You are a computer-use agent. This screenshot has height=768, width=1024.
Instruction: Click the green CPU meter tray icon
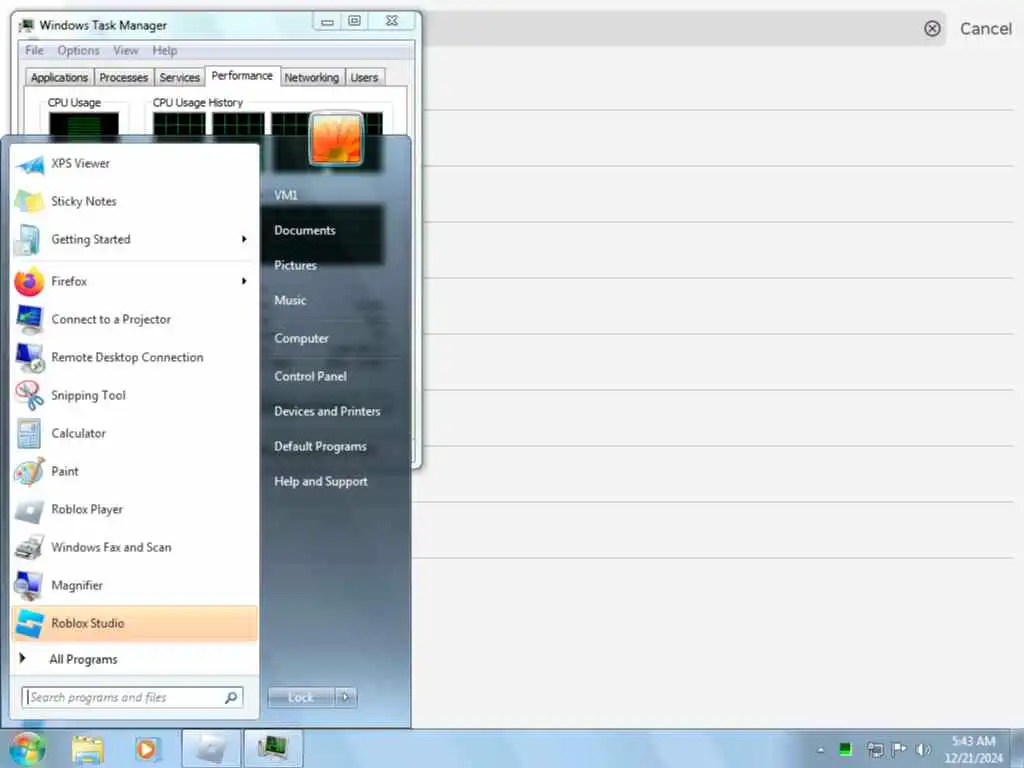[x=845, y=749]
